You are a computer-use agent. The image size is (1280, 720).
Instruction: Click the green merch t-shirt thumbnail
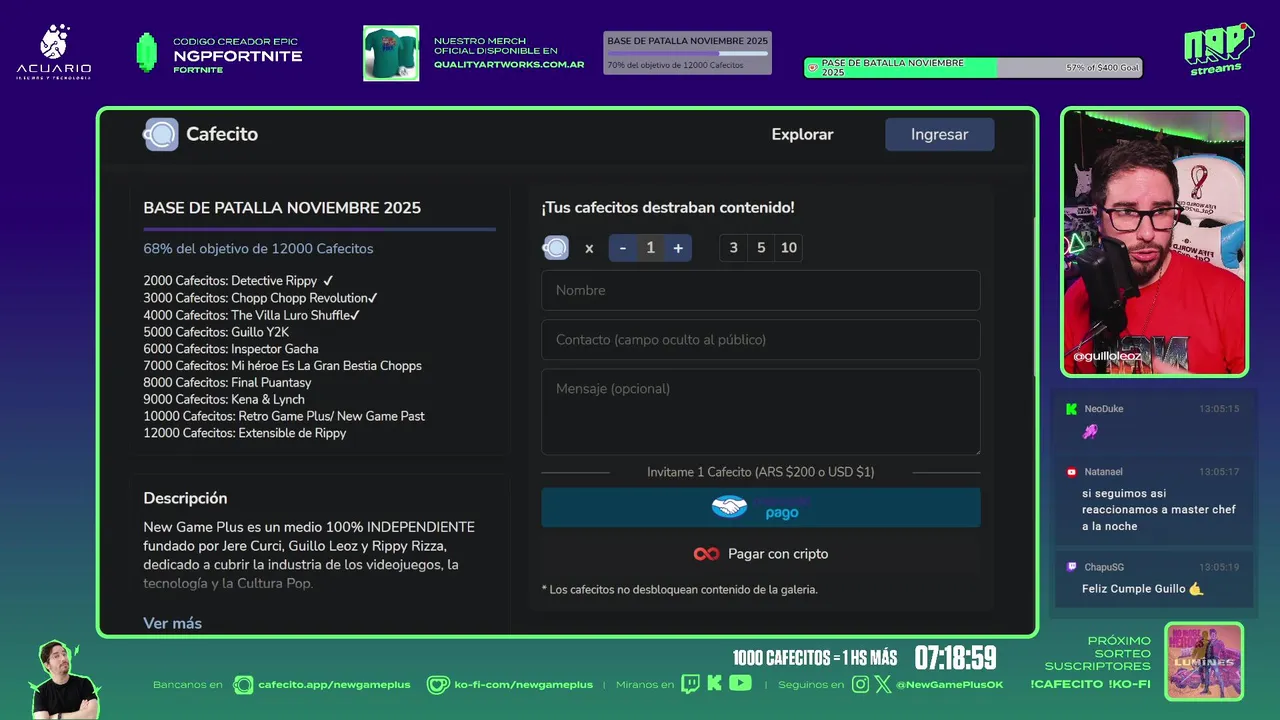coord(391,53)
